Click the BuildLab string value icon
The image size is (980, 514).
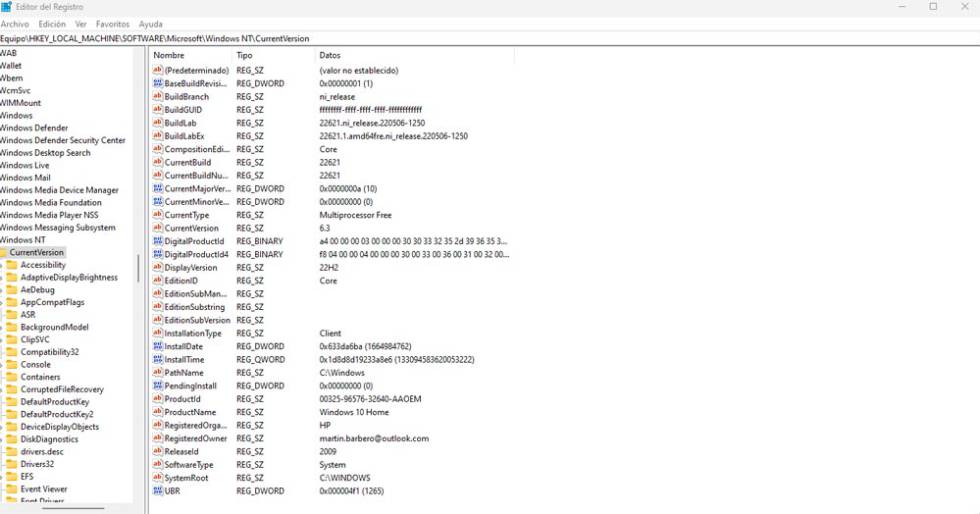(x=158, y=123)
